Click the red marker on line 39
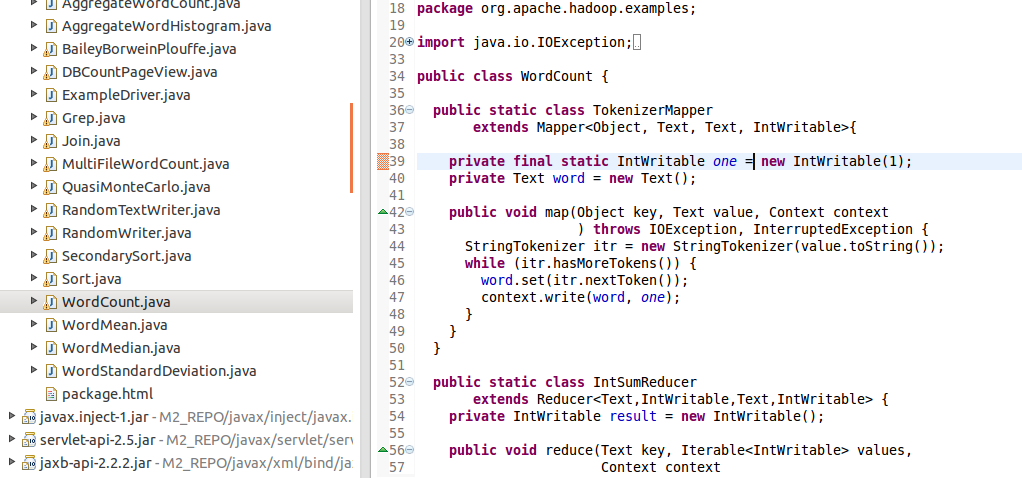 tap(383, 161)
